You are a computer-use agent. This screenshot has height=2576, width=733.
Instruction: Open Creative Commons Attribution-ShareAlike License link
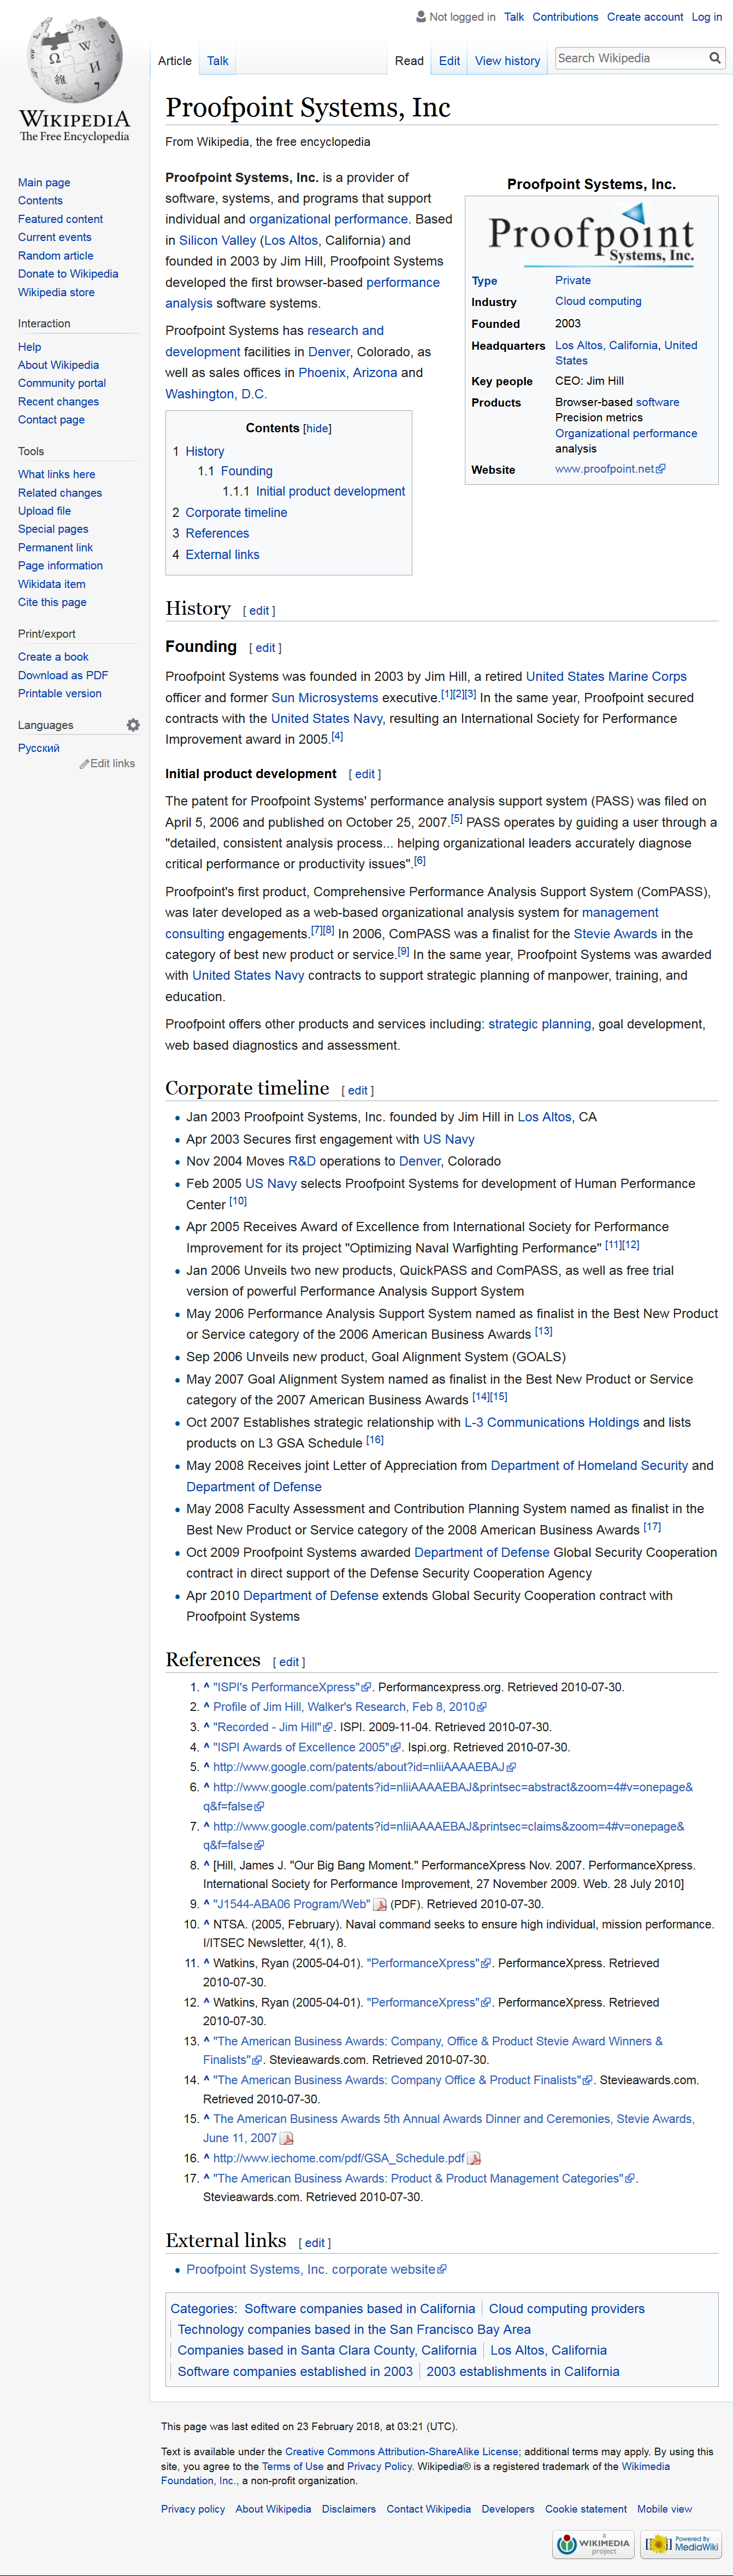402,2452
